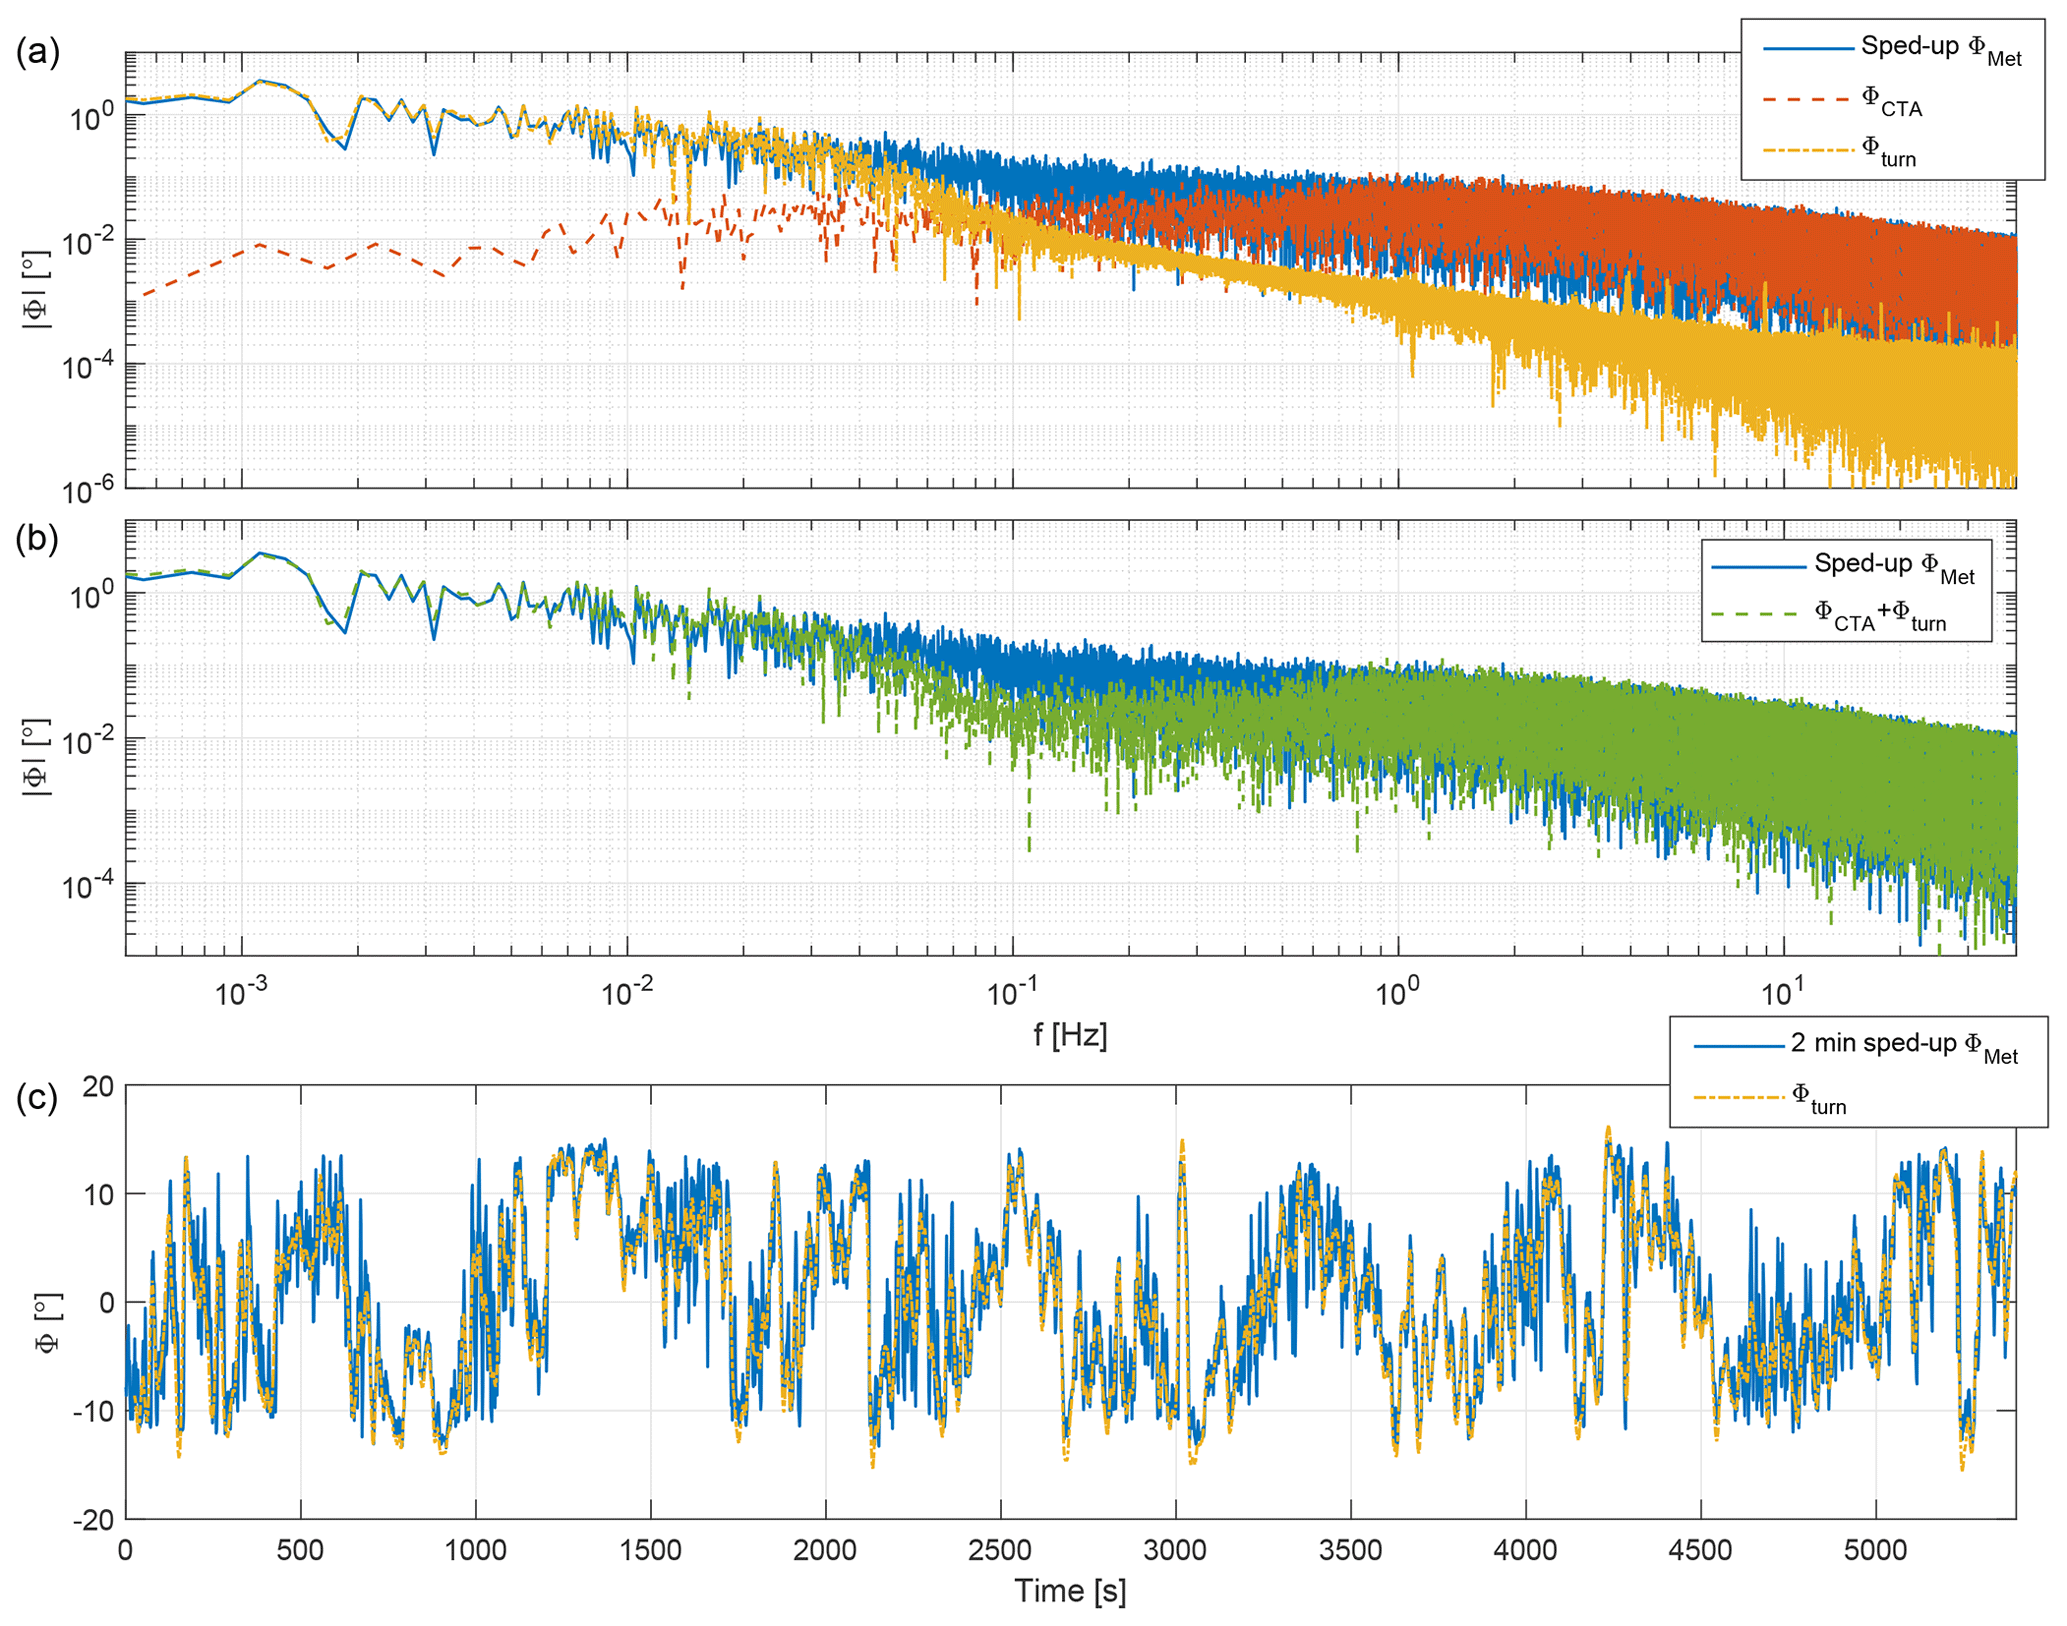Click the Time [s] x-axis label
This screenshot has height=1626, width=2067.
click(1070, 1591)
